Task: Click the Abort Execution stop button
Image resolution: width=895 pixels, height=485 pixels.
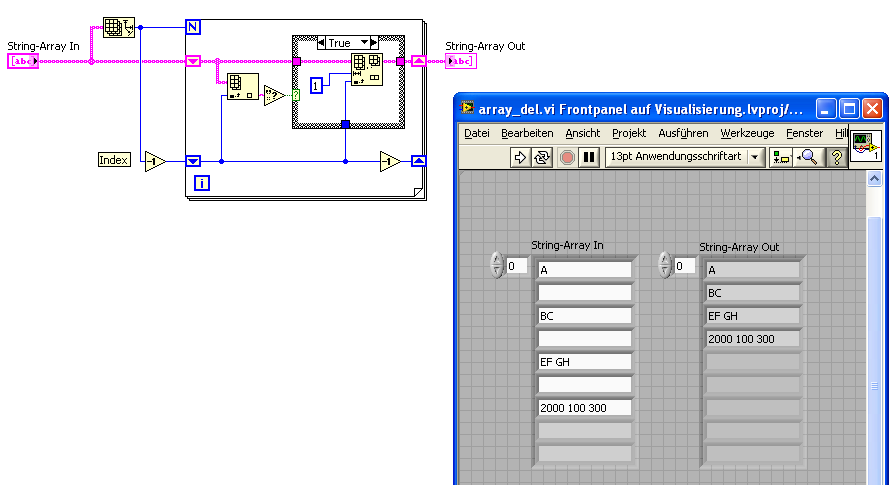Action: pos(567,157)
